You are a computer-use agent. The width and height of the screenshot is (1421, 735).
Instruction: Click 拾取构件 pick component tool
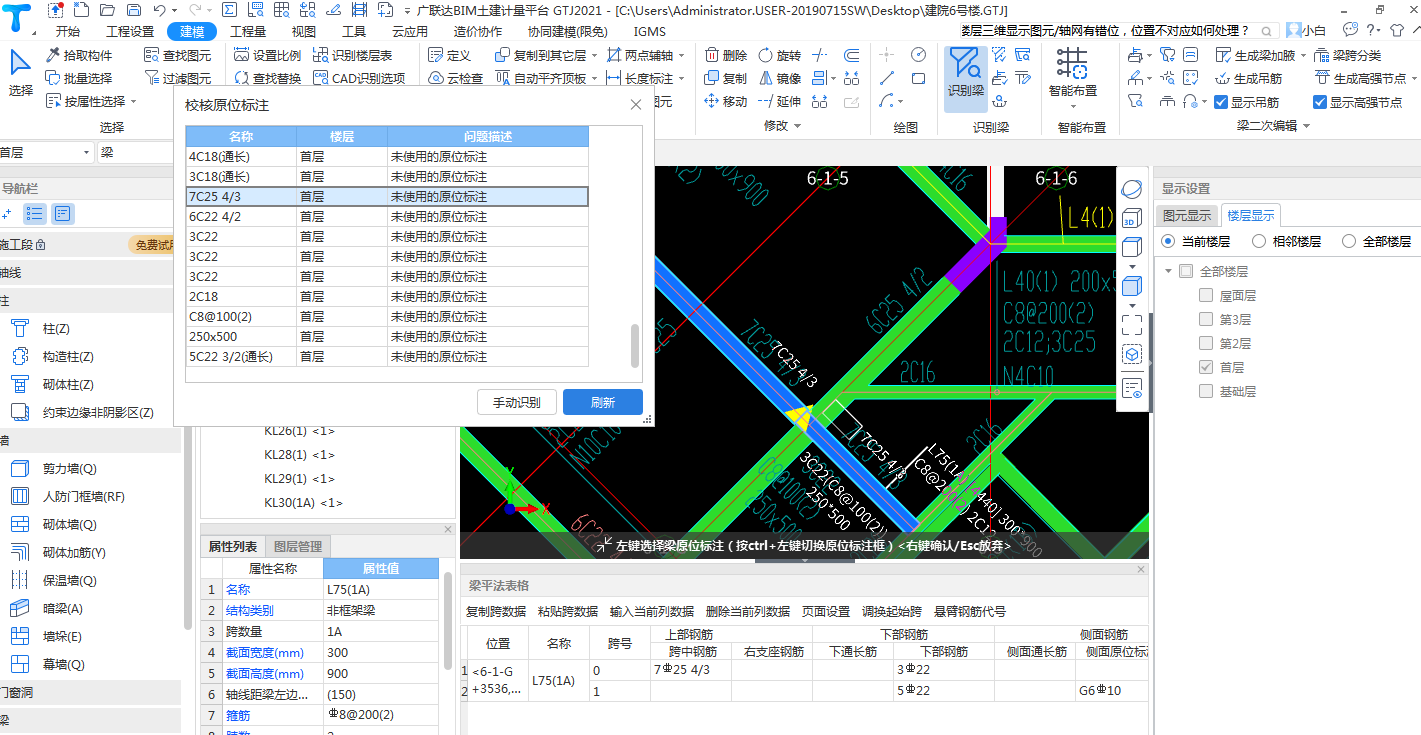point(79,55)
